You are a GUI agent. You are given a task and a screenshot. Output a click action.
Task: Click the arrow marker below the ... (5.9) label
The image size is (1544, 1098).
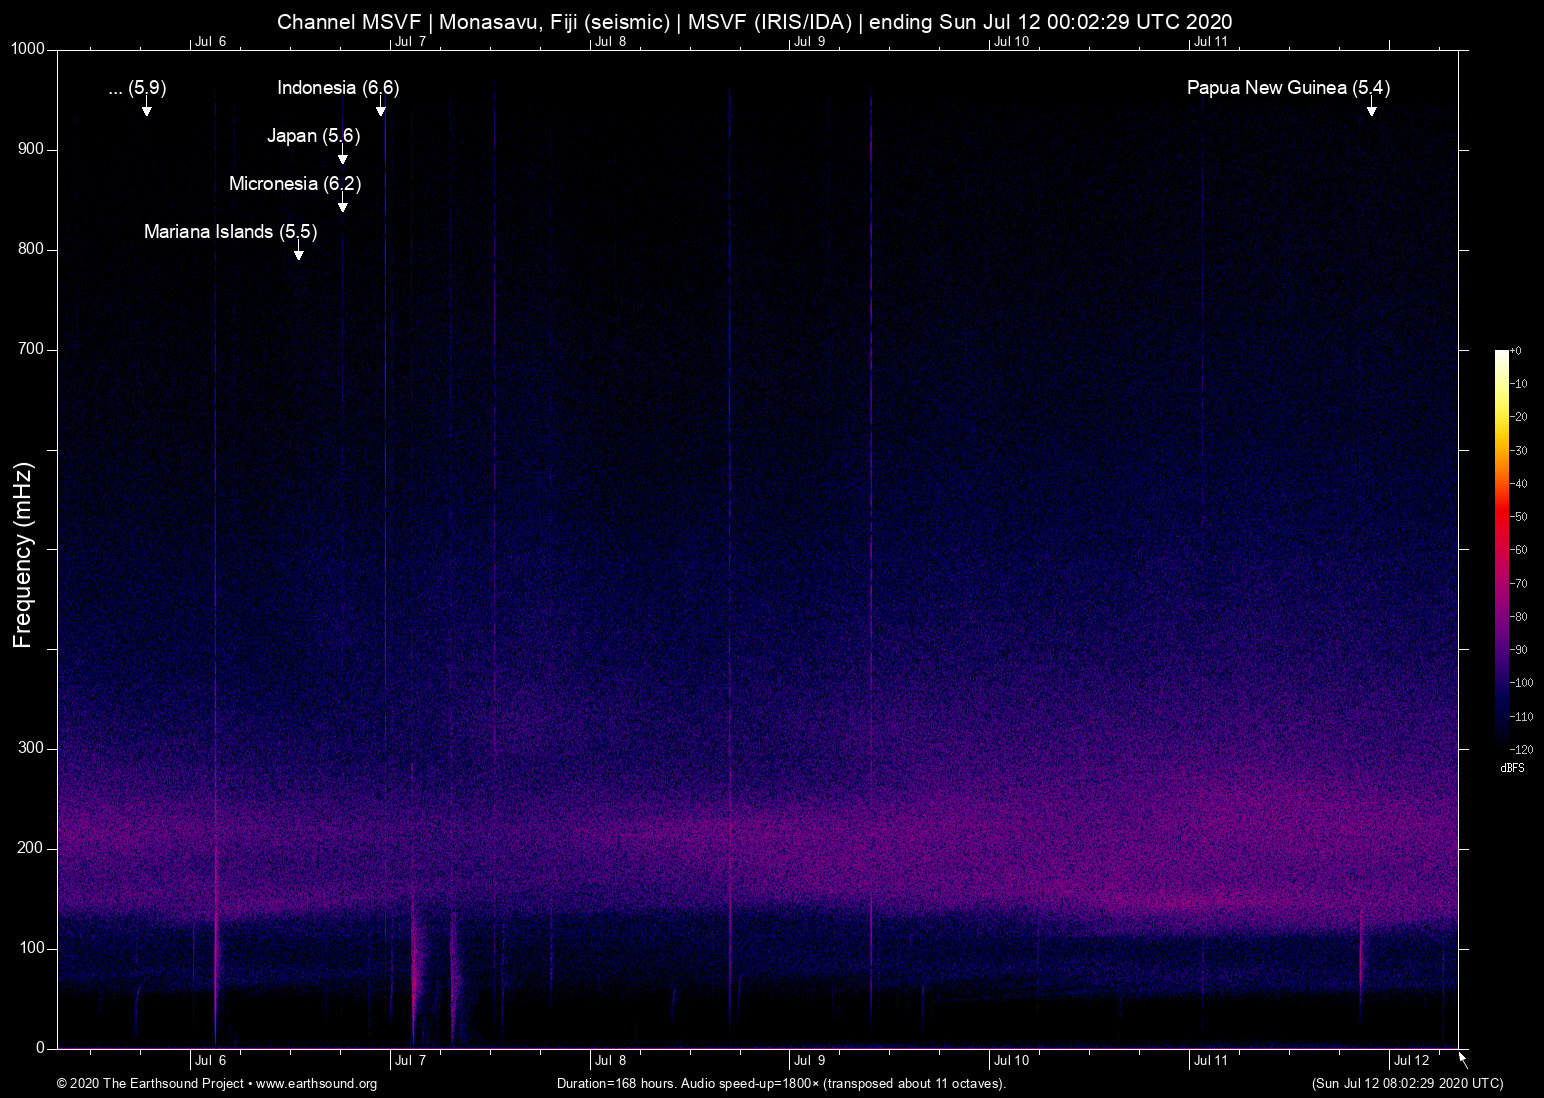(x=147, y=106)
